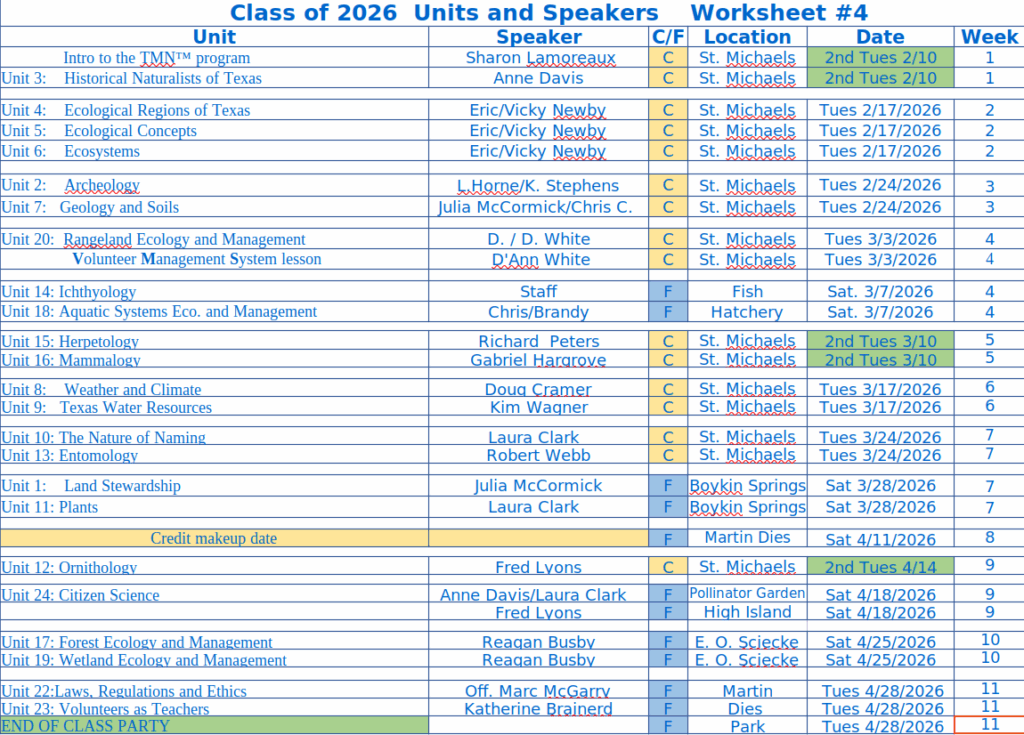Click the 'Sat 4/11/2026' date cell
The height and width of the screenshot is (735, 1024).
coord(880,538)
